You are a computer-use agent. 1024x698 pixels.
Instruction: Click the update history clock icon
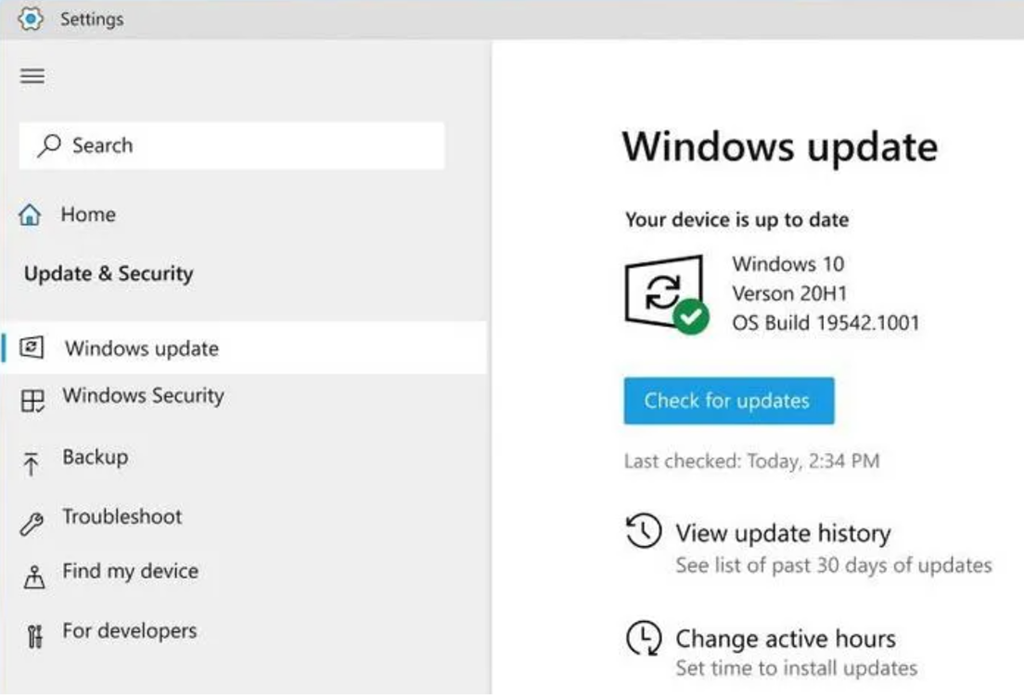(x=643, y=531)
